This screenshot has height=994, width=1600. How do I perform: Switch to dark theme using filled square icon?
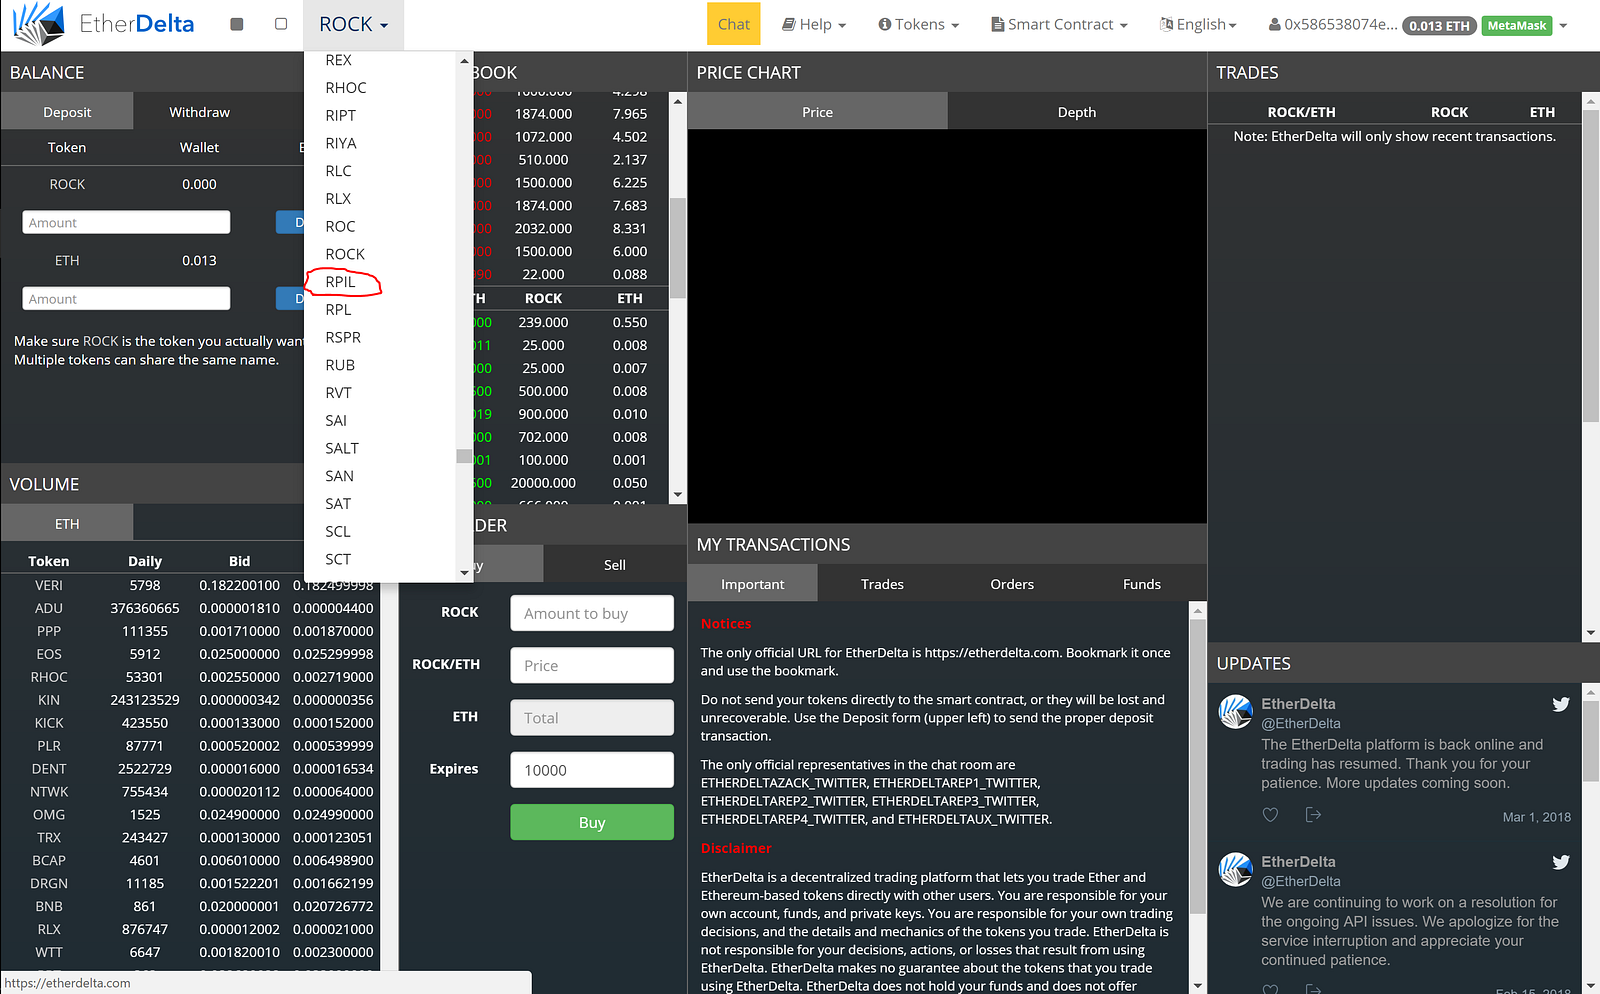[237, 24]
